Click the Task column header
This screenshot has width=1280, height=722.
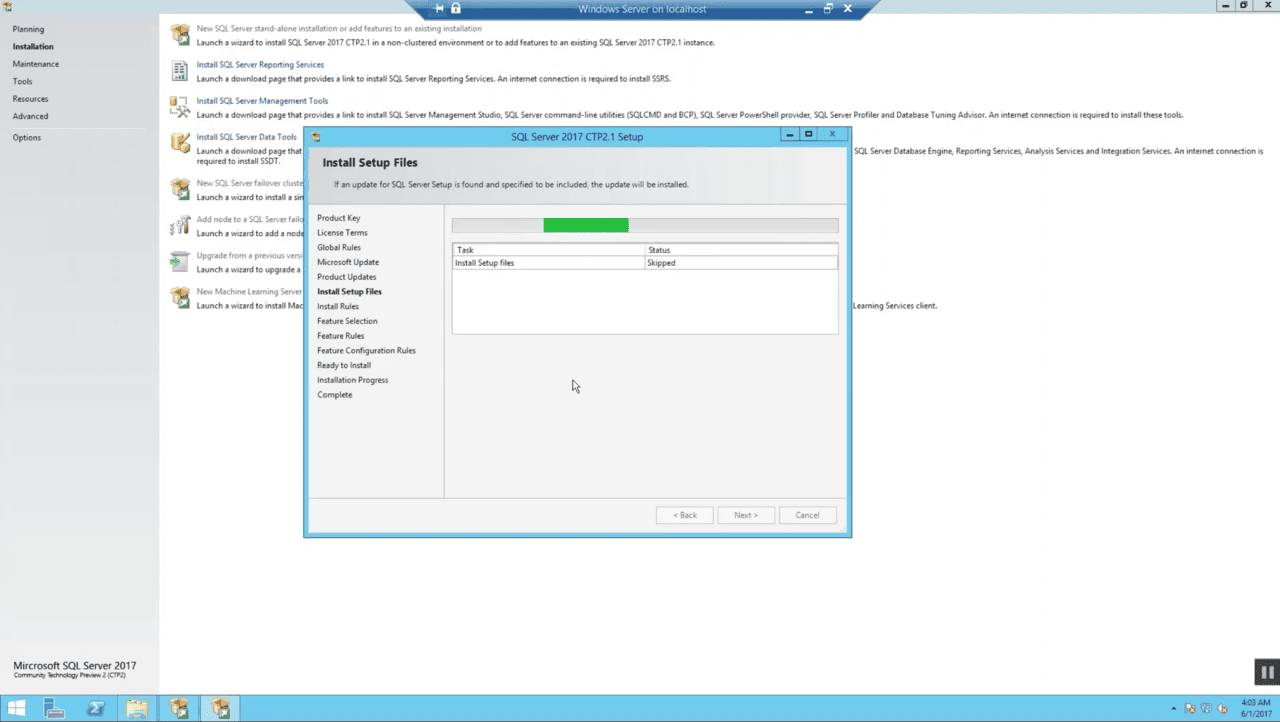[x=549, y=250]
